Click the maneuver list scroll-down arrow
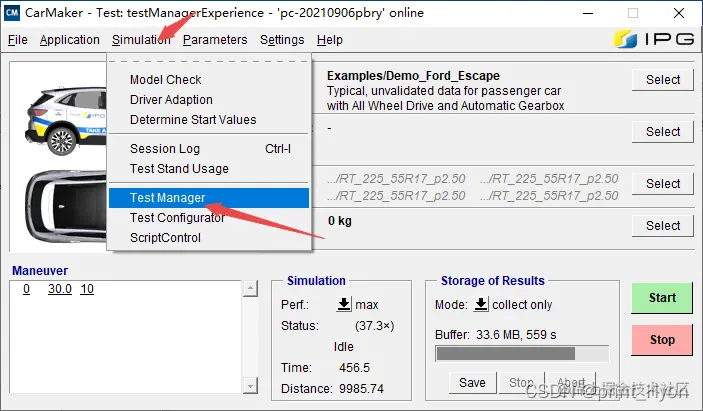 pyautogui.click(x=251, y=385)
